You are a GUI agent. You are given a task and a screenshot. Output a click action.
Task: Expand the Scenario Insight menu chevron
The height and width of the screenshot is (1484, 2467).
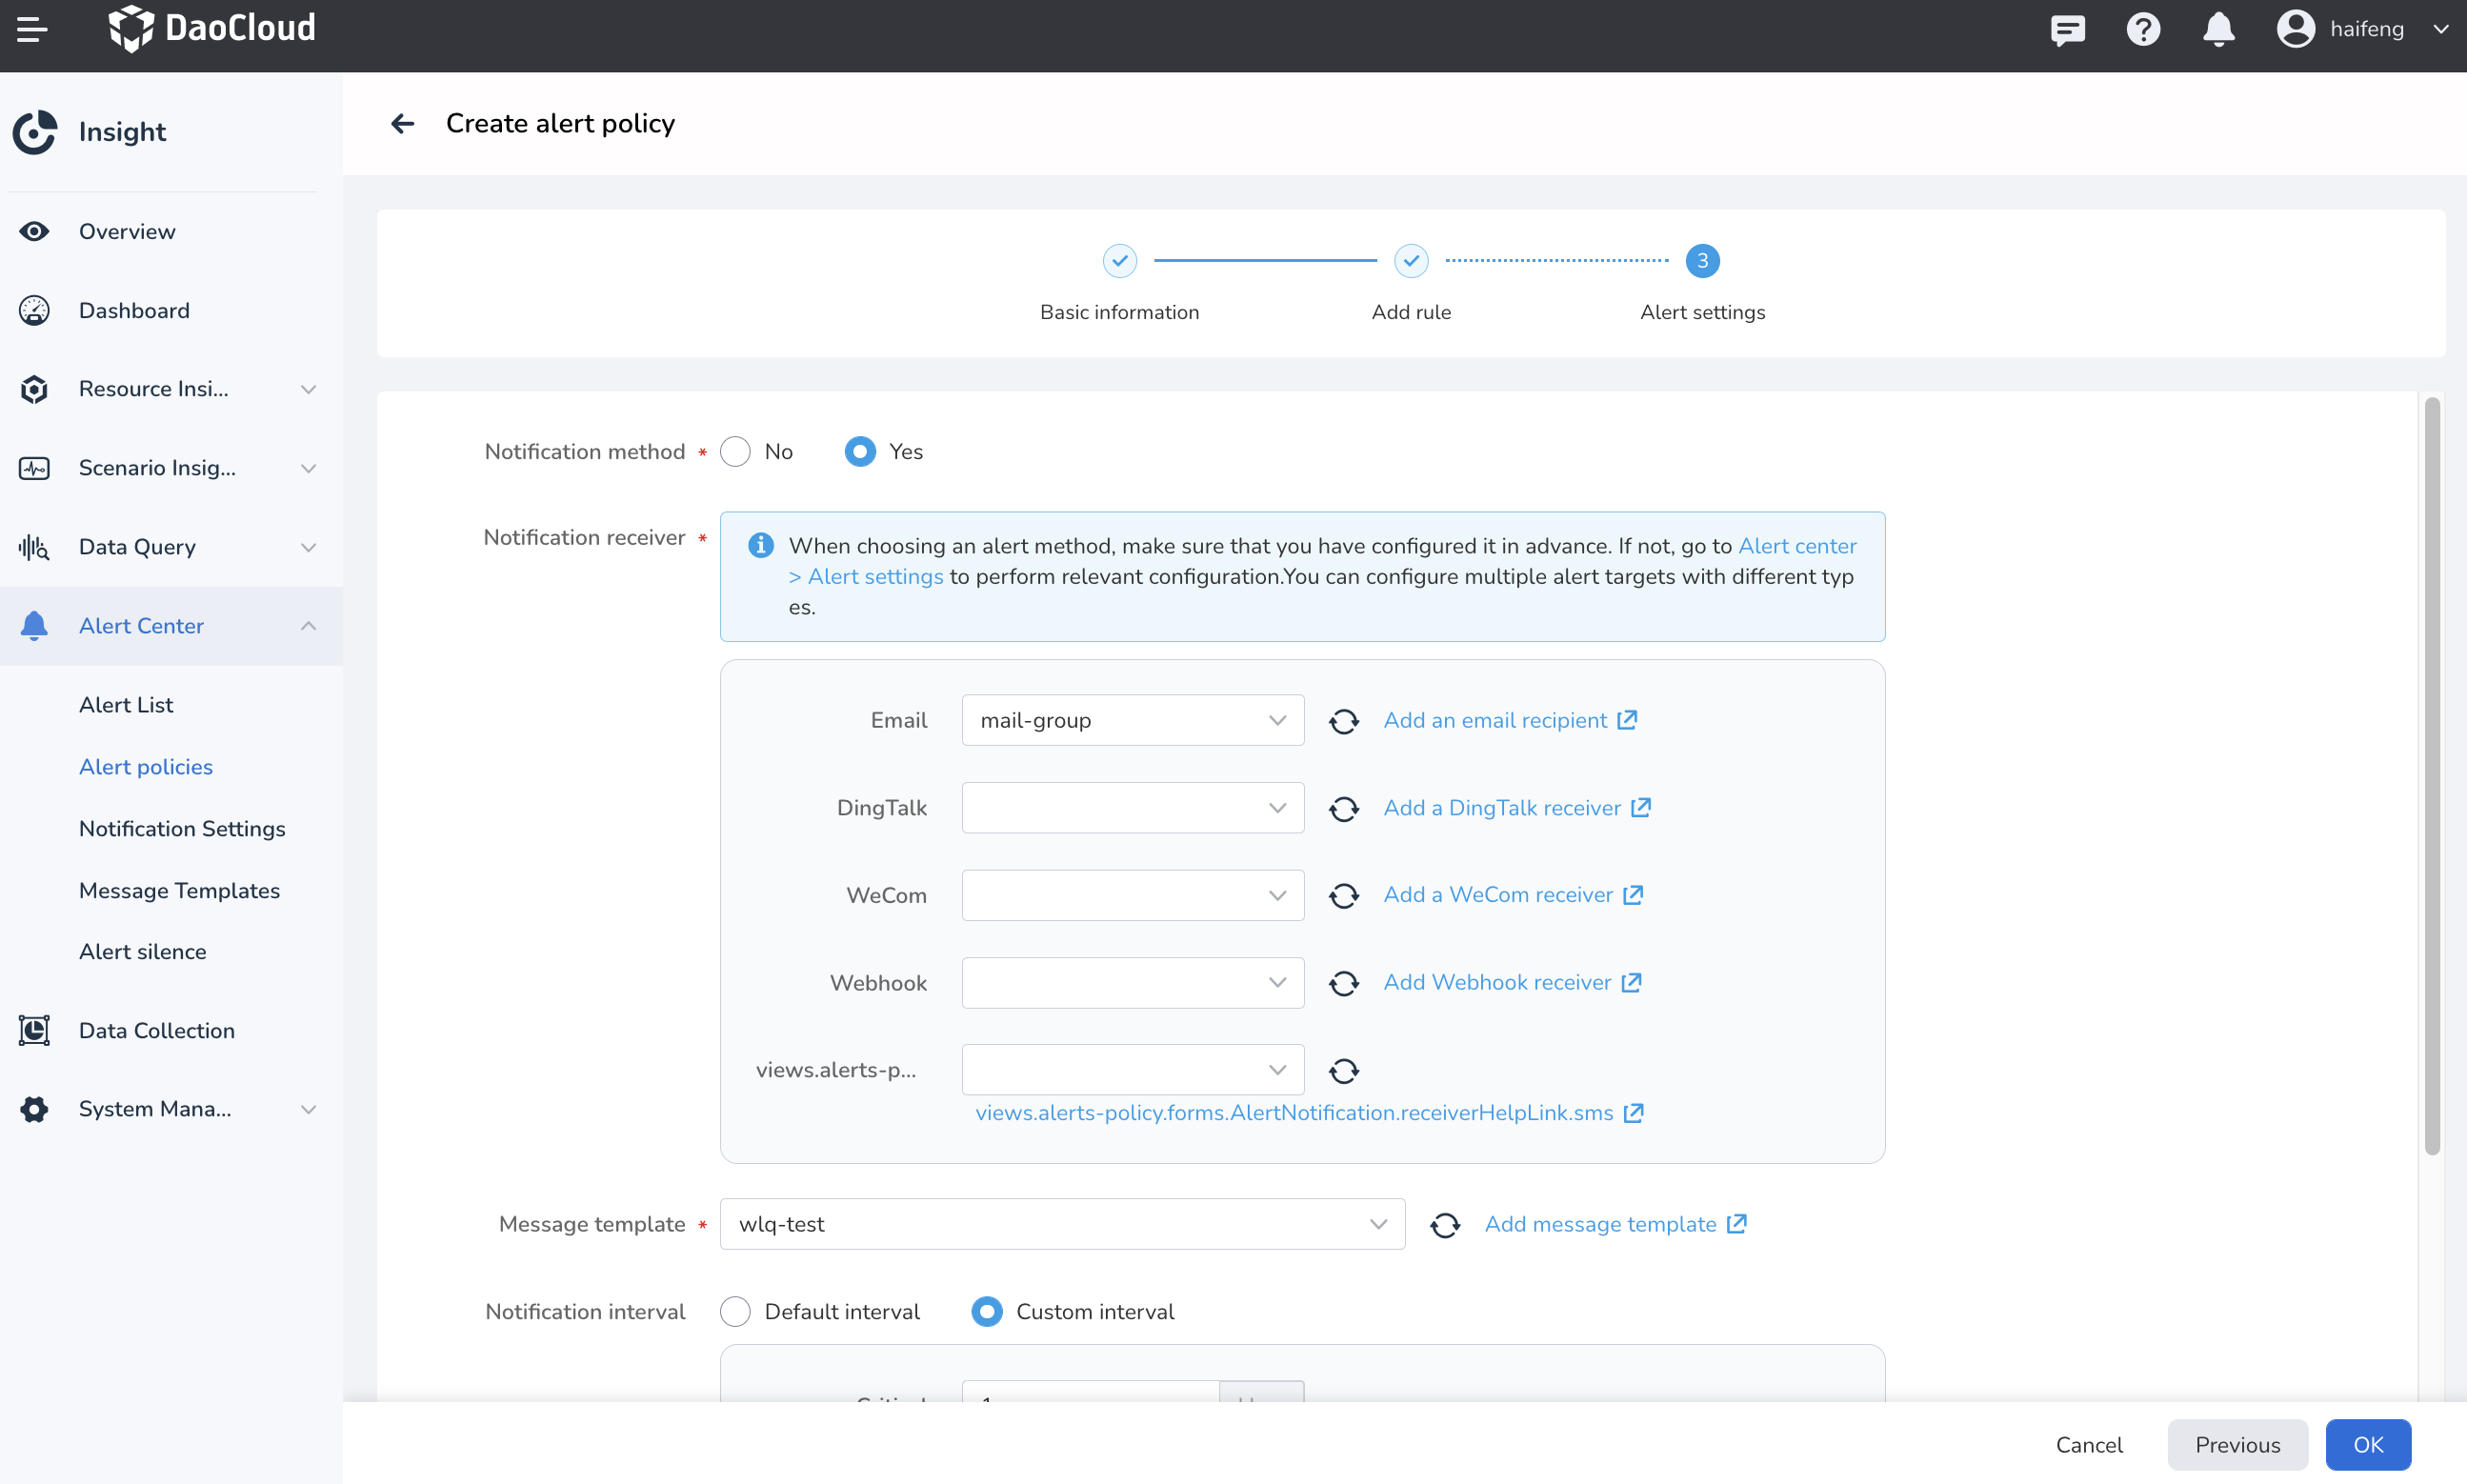coord(309,468)
